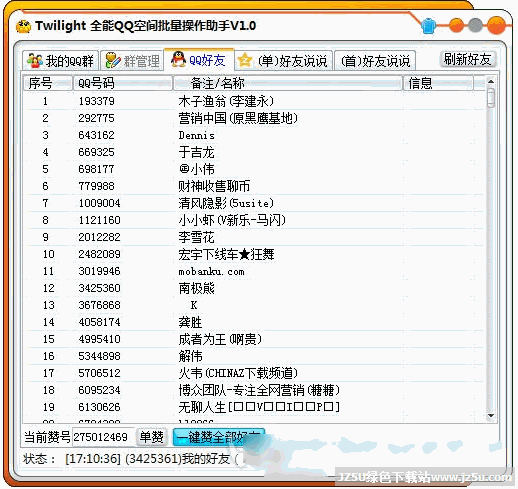Image resolution: width=518 pixels, height=489 pixels.
Task: Click QQ number 2482089
Action: [99, 254]
